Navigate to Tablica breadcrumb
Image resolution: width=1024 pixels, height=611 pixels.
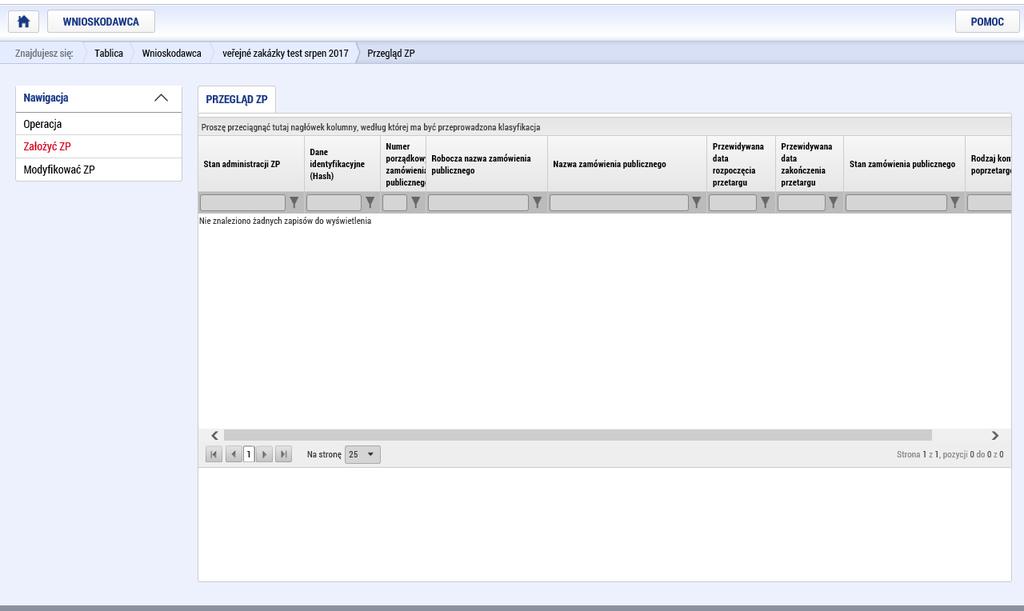tap(108, 54)
